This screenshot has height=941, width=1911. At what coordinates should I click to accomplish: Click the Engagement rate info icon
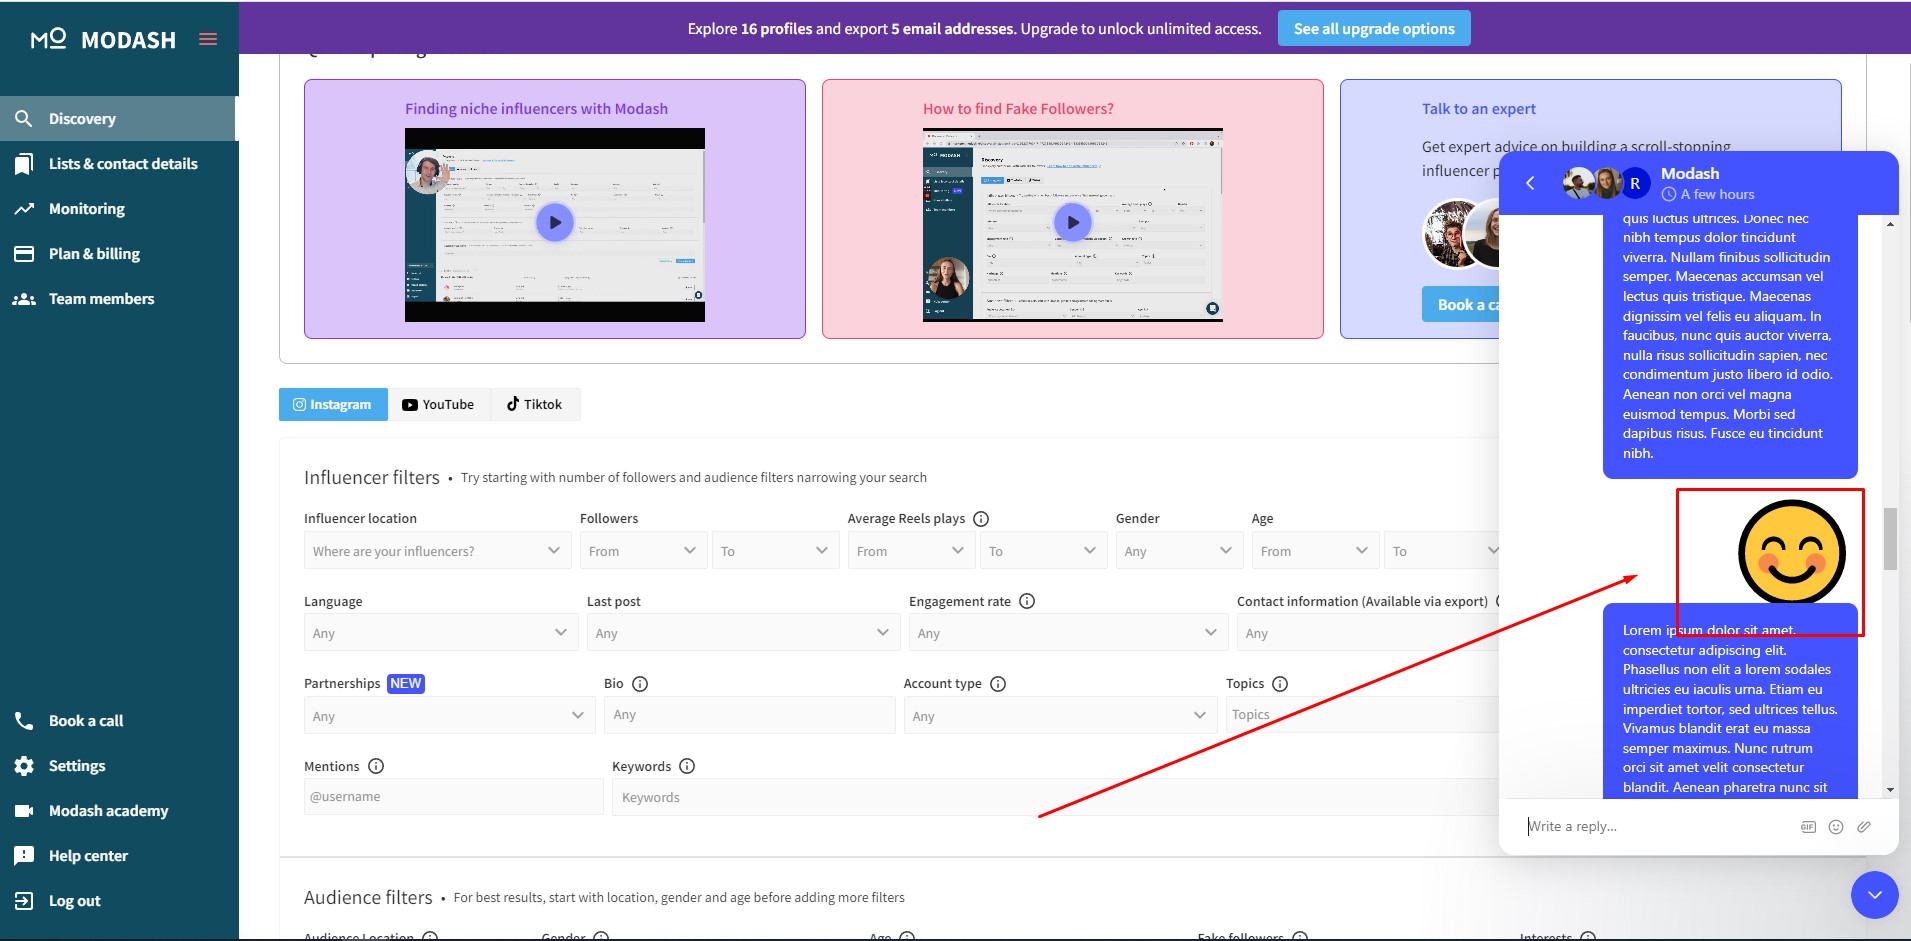1027,601
